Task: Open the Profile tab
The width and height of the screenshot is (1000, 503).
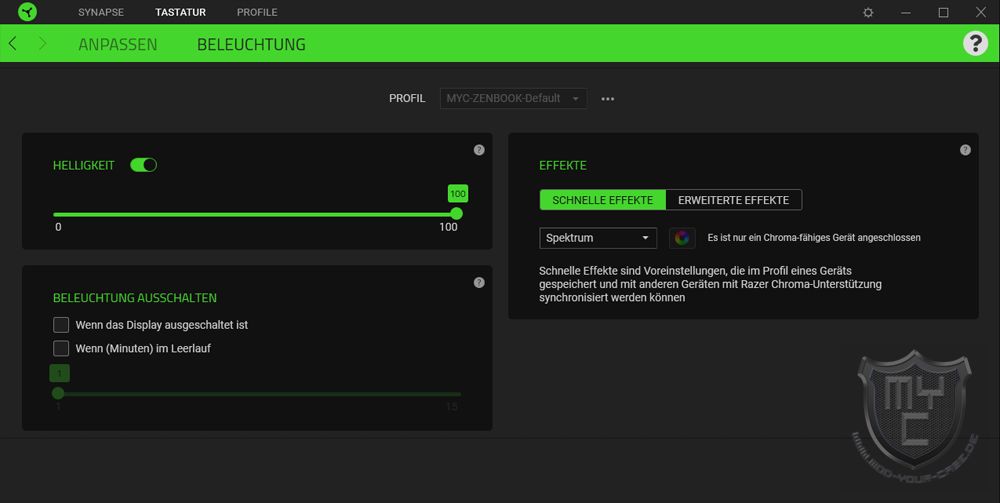Action: [257, 12]
